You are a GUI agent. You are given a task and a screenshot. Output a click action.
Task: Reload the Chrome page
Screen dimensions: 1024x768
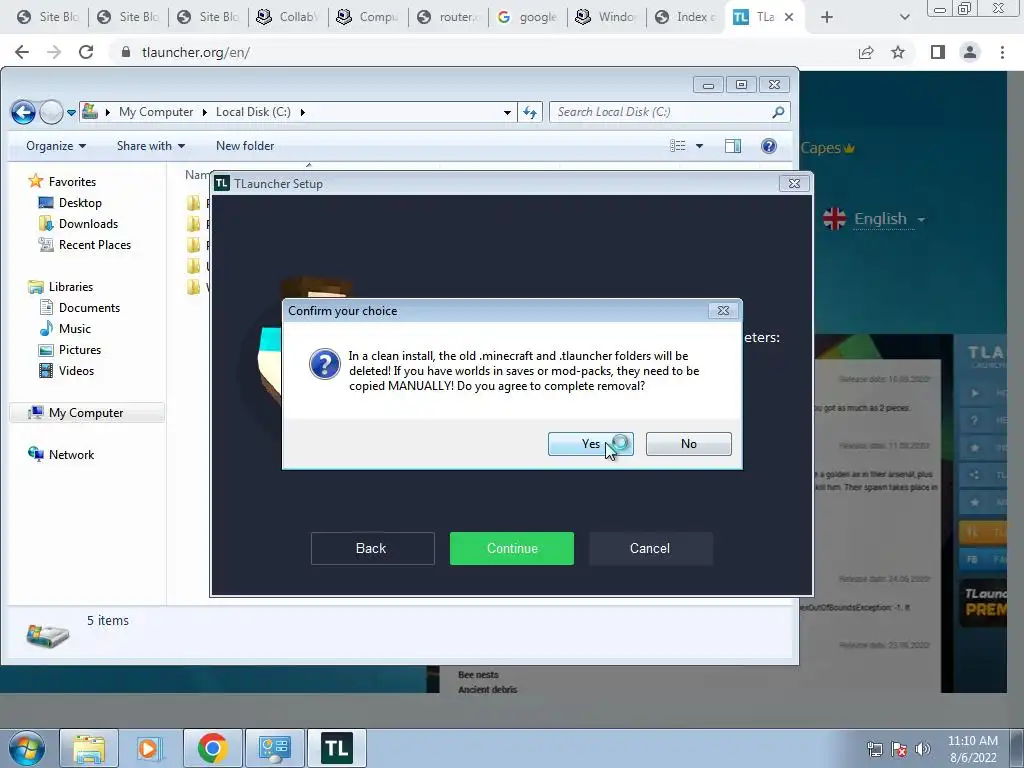tap(86, 52)
